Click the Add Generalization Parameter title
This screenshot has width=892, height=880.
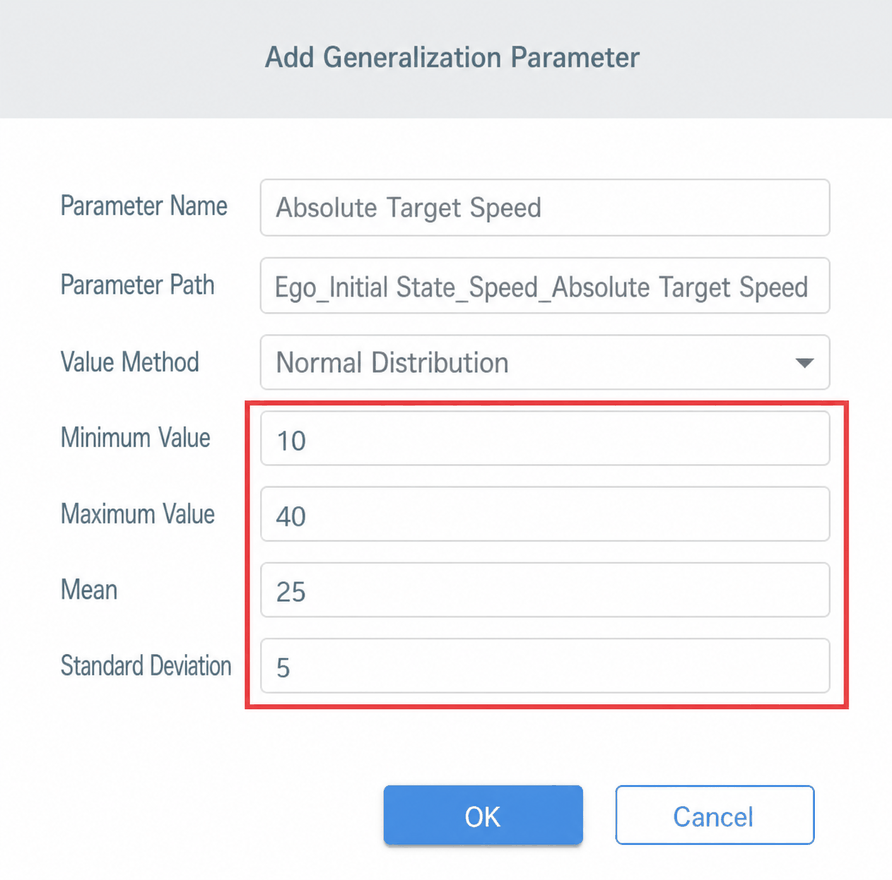click(x=452, y=57)
